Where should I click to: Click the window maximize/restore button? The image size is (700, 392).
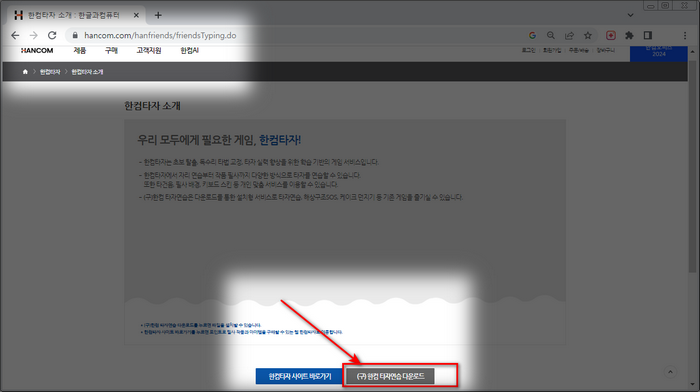(665, 5)
